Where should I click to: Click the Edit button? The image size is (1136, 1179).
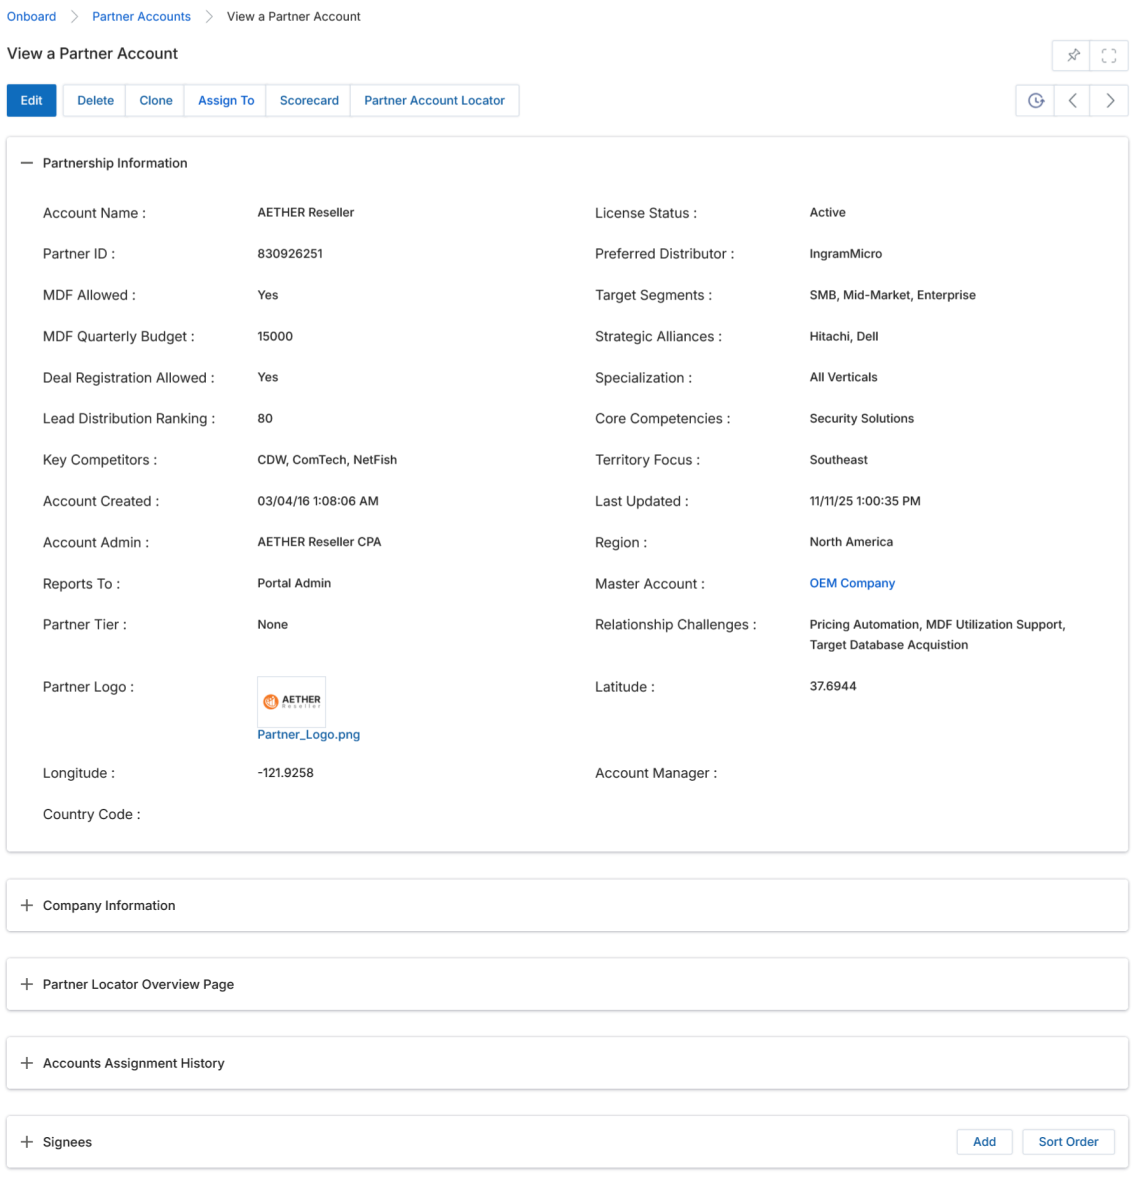tap(32, 101)
